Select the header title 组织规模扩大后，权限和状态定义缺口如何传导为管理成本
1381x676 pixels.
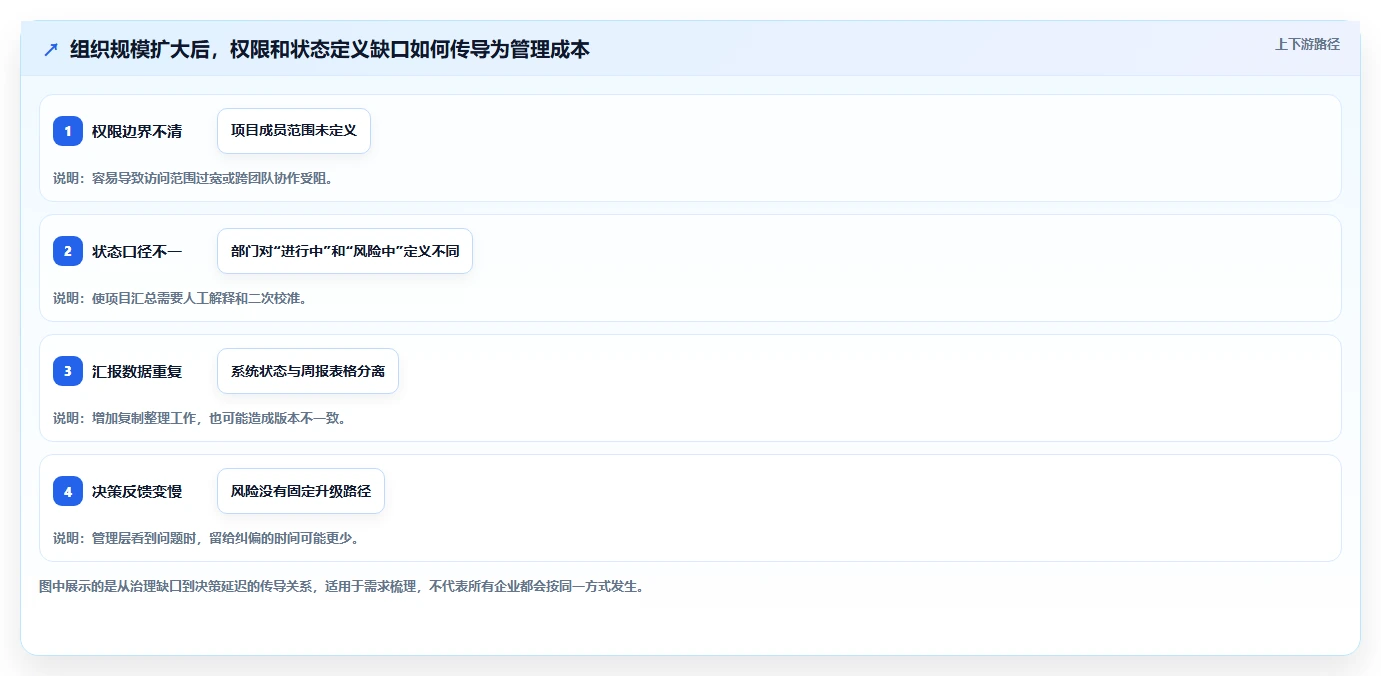330,49
